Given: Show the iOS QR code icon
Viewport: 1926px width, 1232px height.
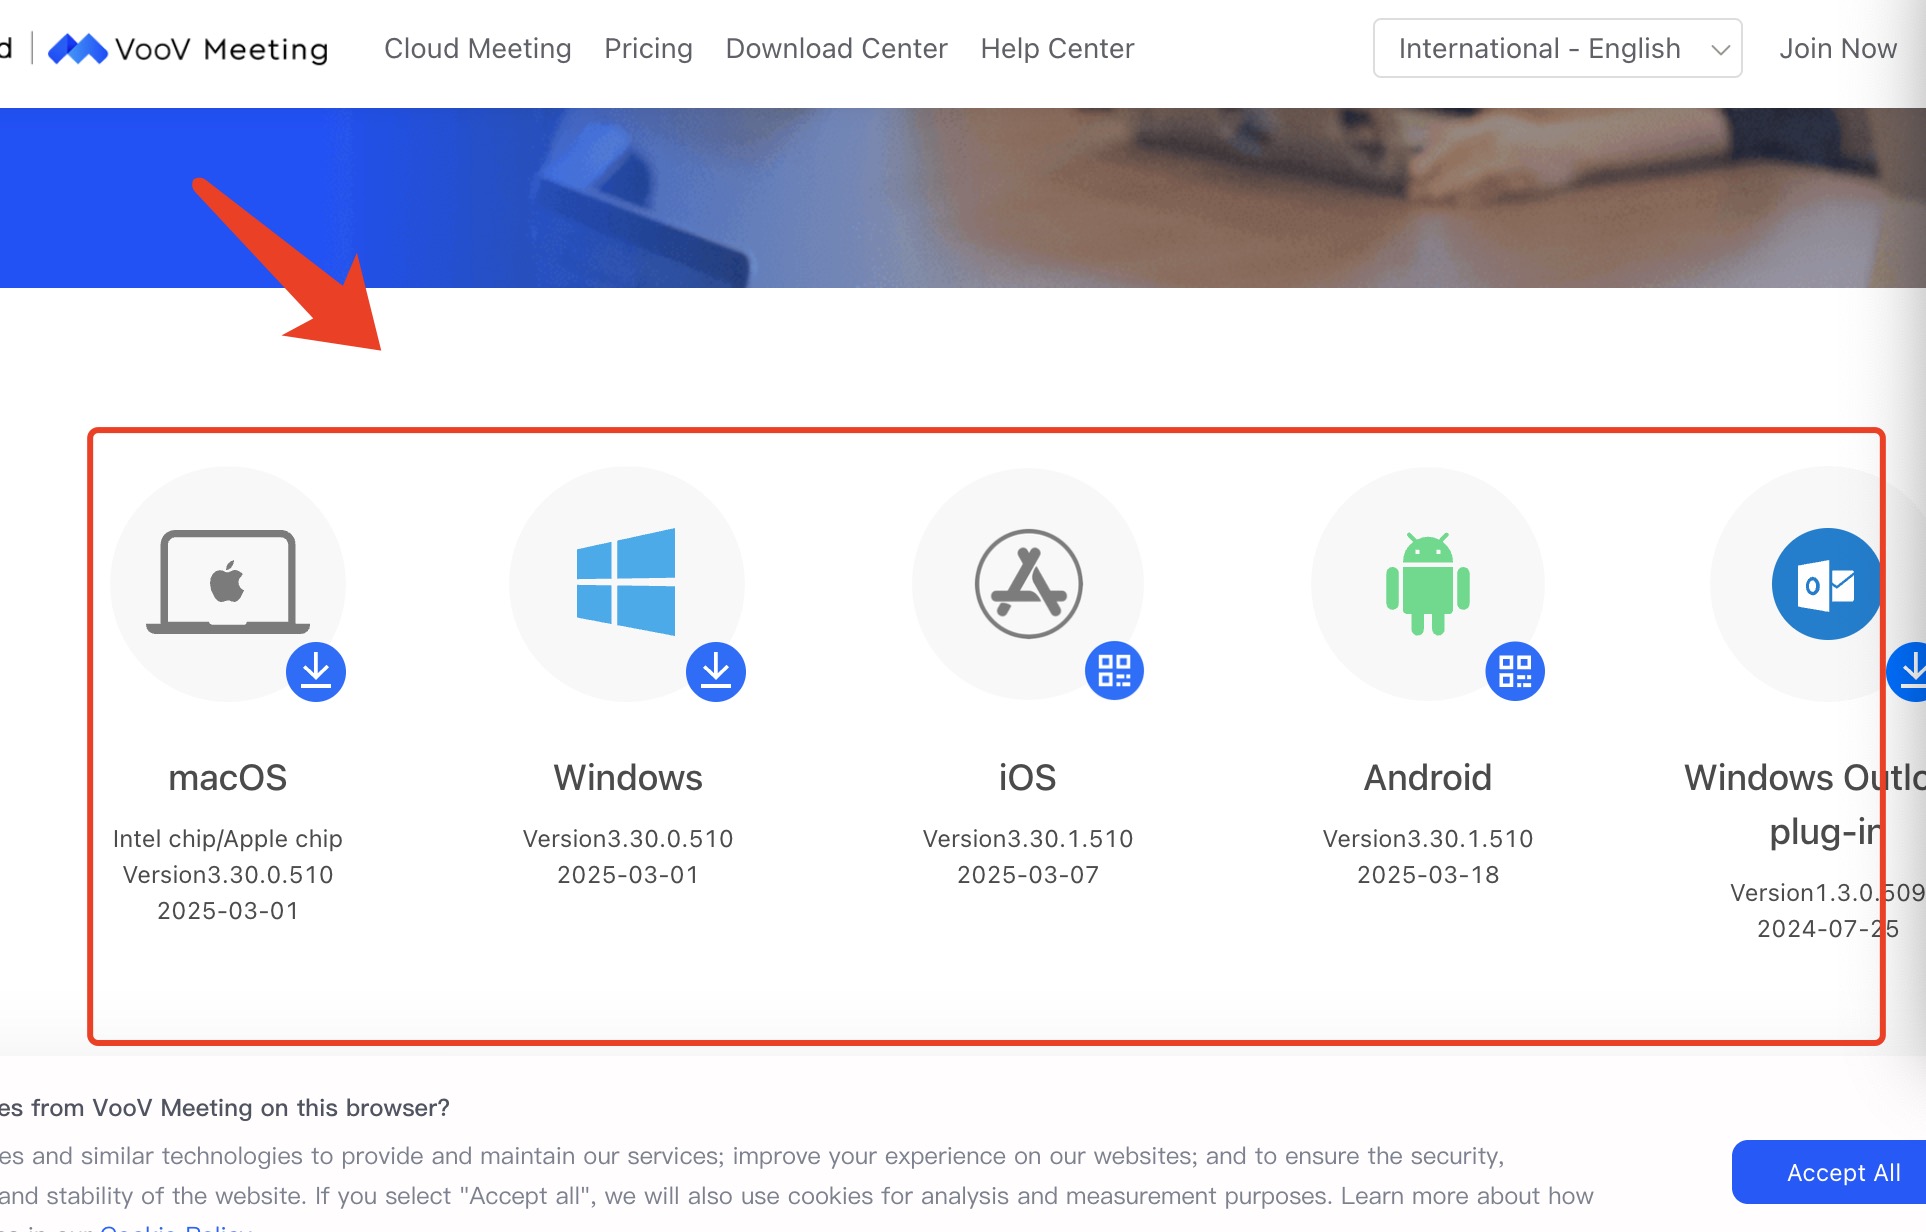Looking at the screenshot, I should (1114, 671).
